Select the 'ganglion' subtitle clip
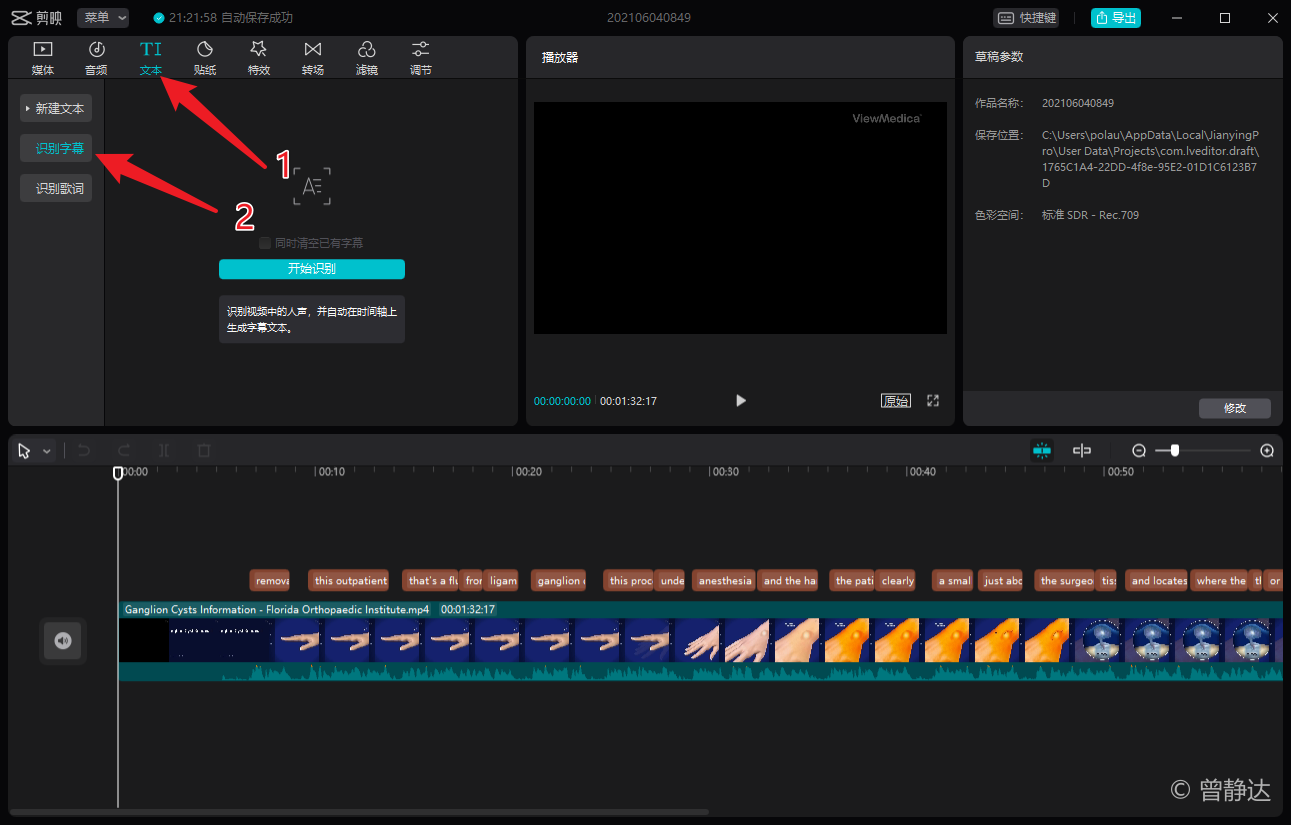The image size is (1291, 825). (x=558, y=581)
